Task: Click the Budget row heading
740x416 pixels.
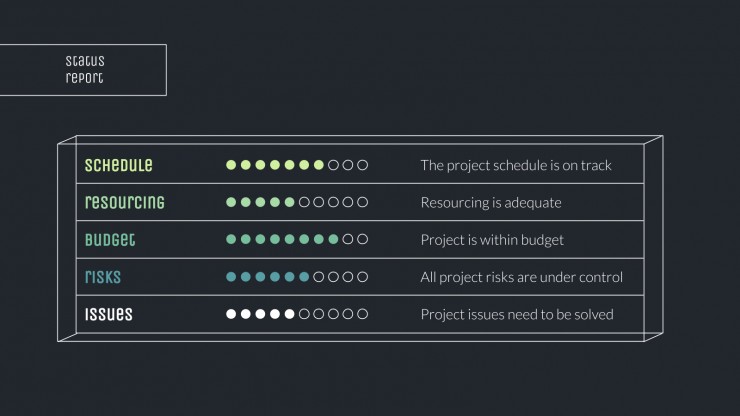Action: pos(110,239)
